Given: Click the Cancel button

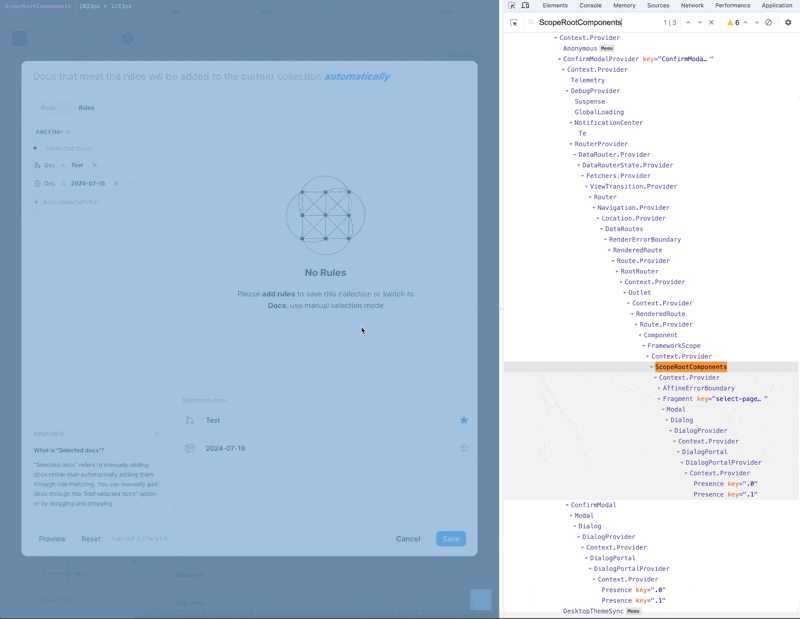Looking at the screenshot, I should [x=408, y=539].
